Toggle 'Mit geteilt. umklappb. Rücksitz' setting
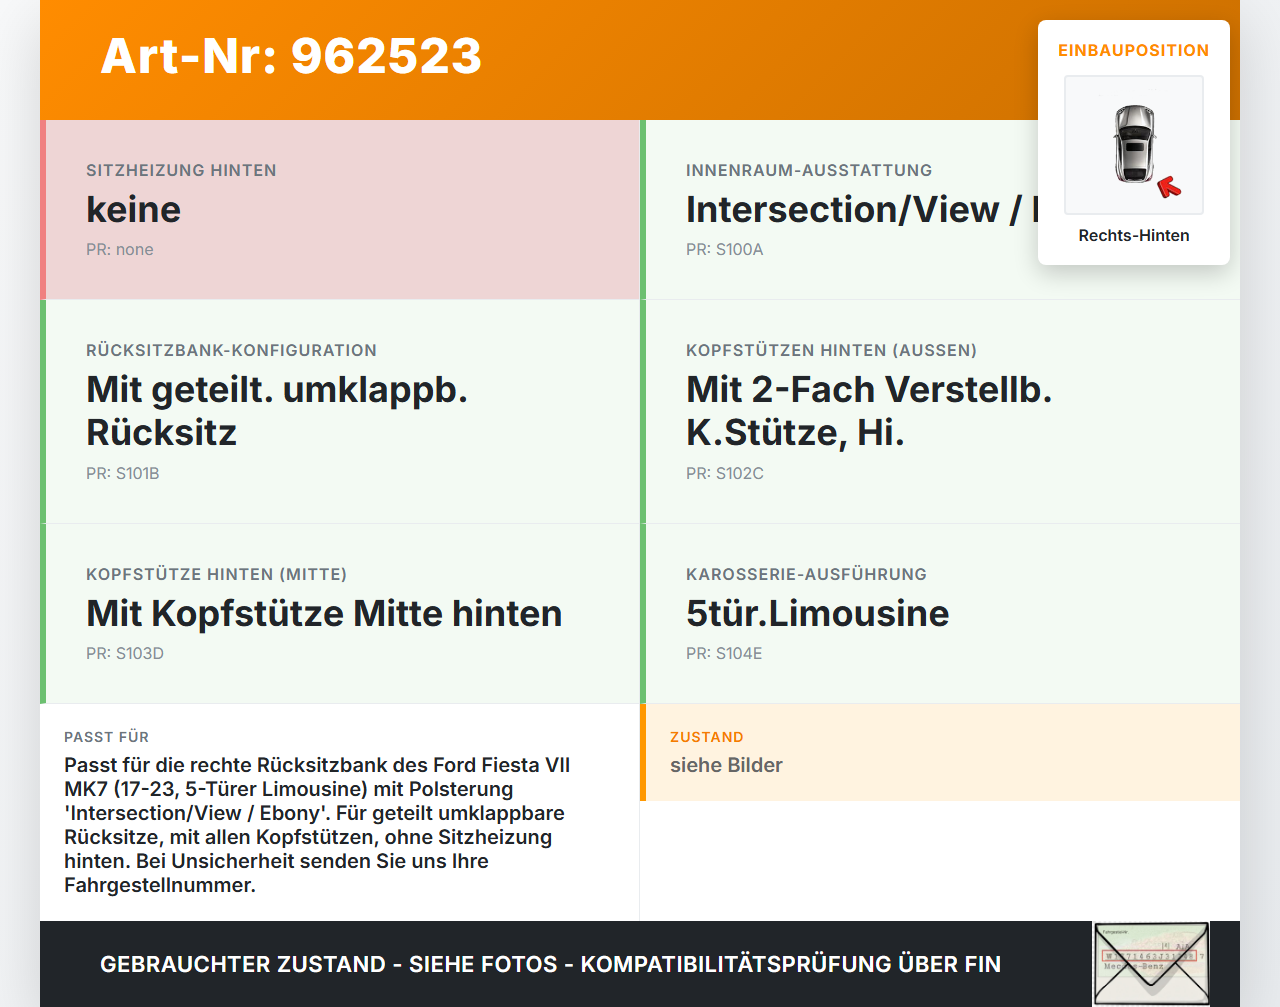 [278, 411]
